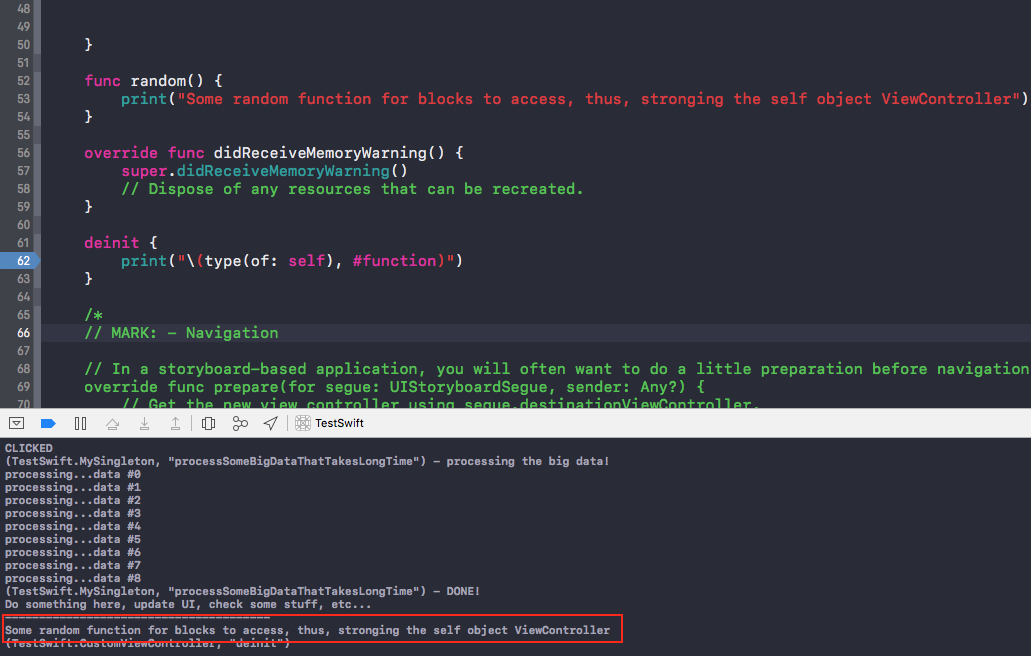Click the Step Into debug icon
This screenshot has width=1031, height=656.
(x=144, y=424)
